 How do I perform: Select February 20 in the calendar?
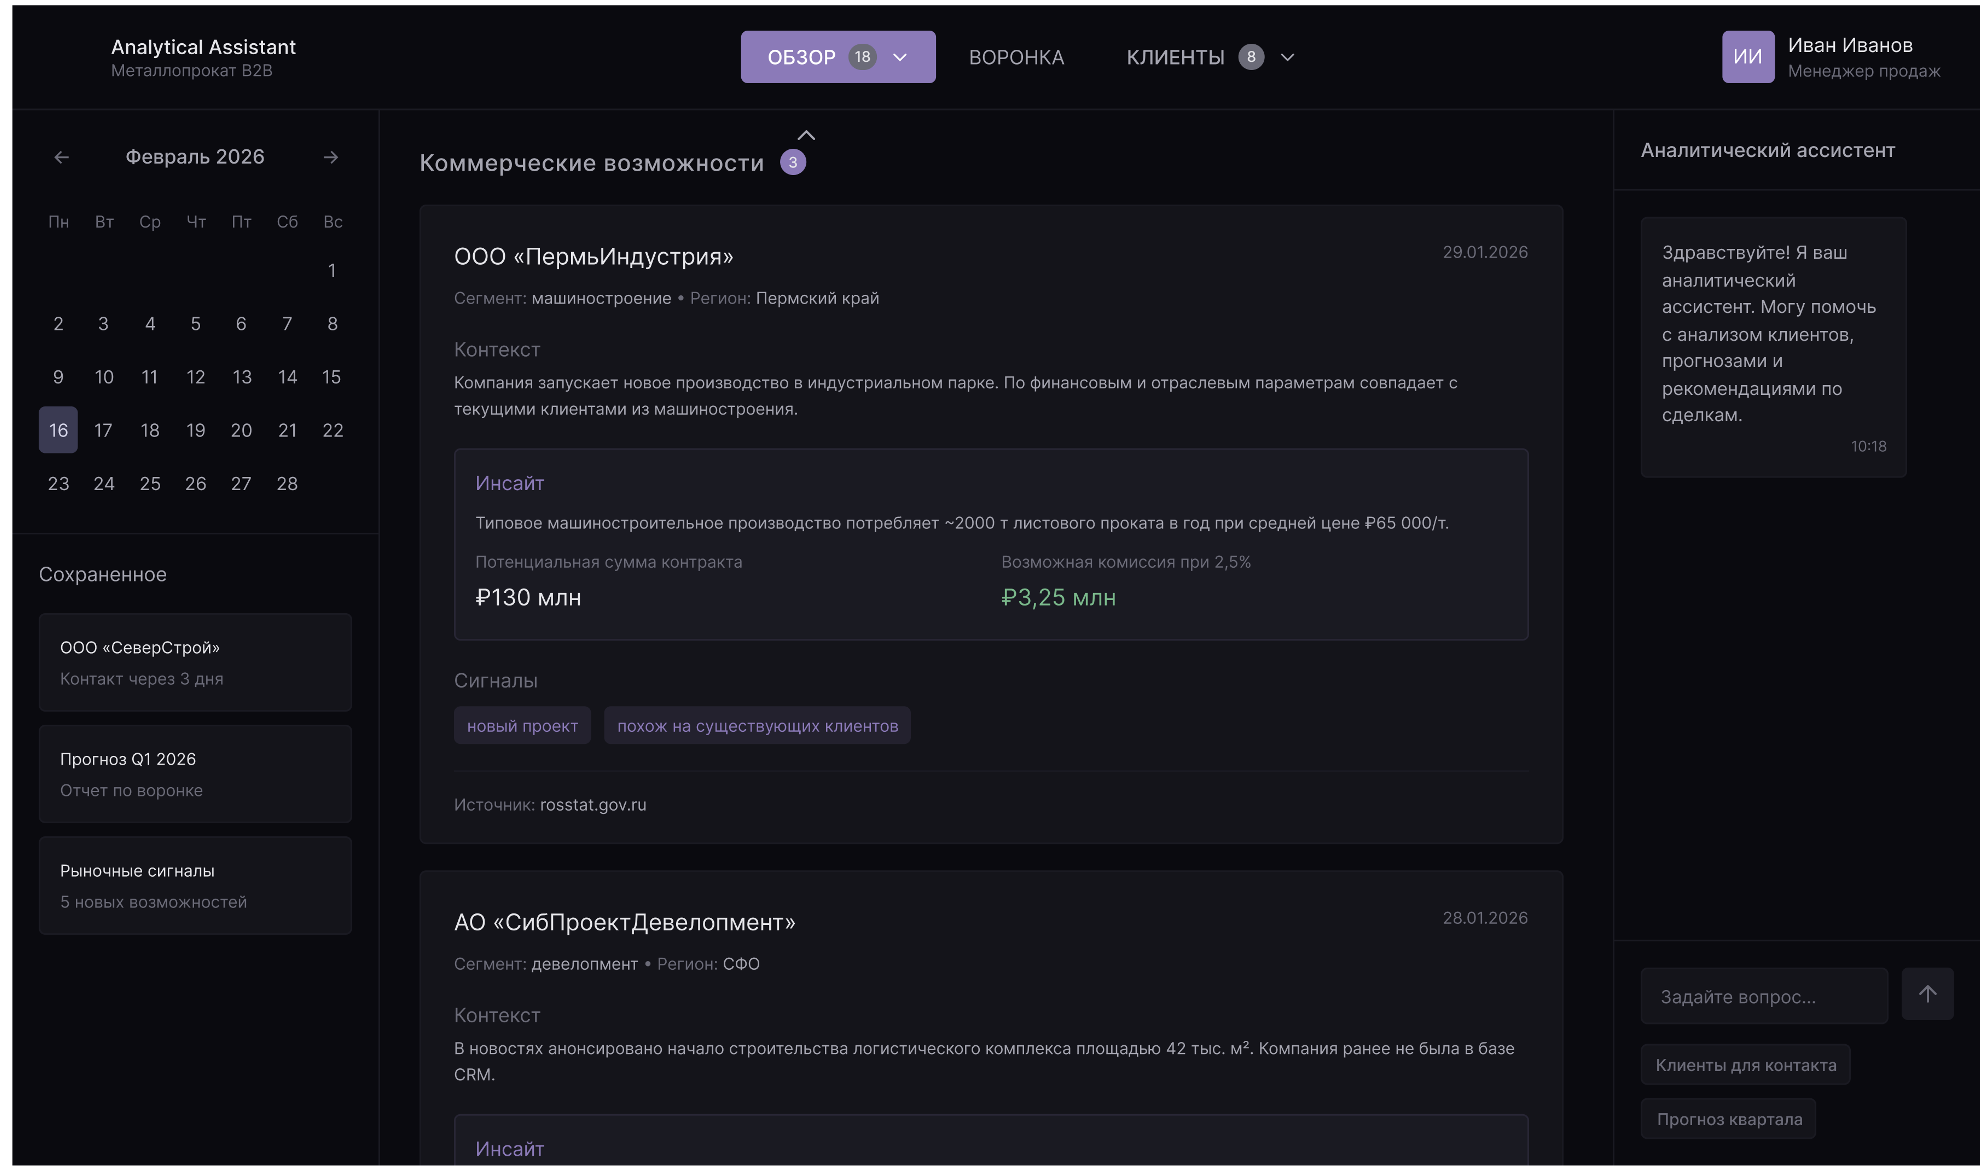241,430
